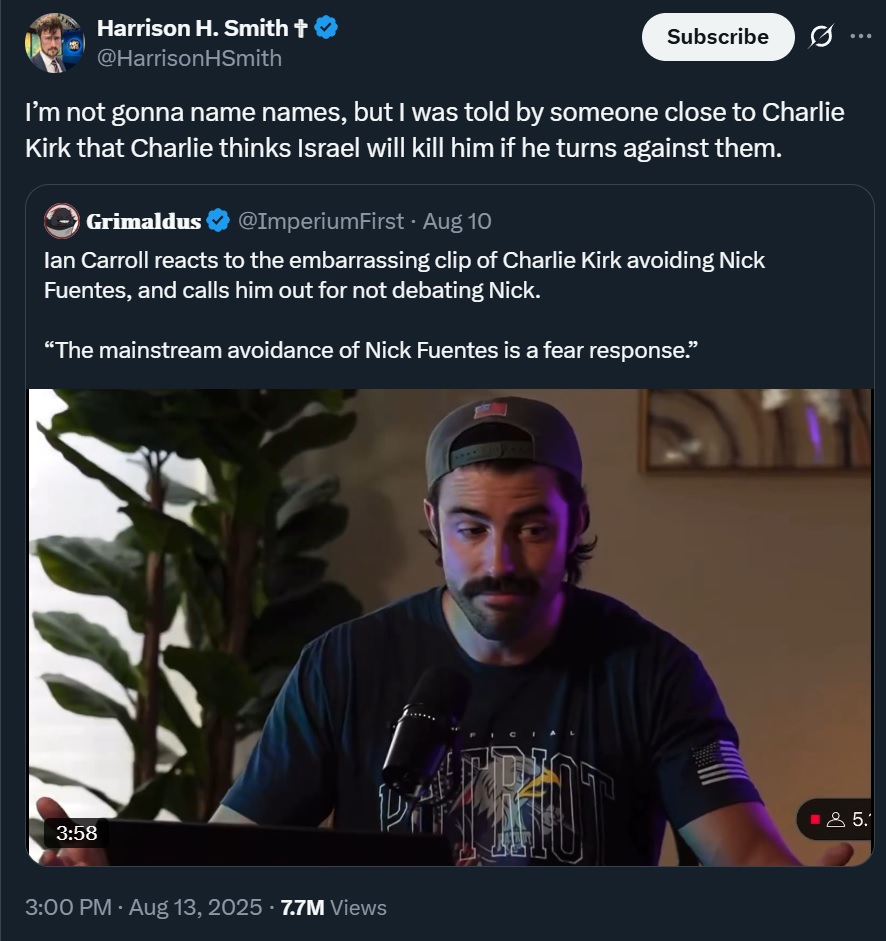Click the viewer count icon on video

[836, 820]
